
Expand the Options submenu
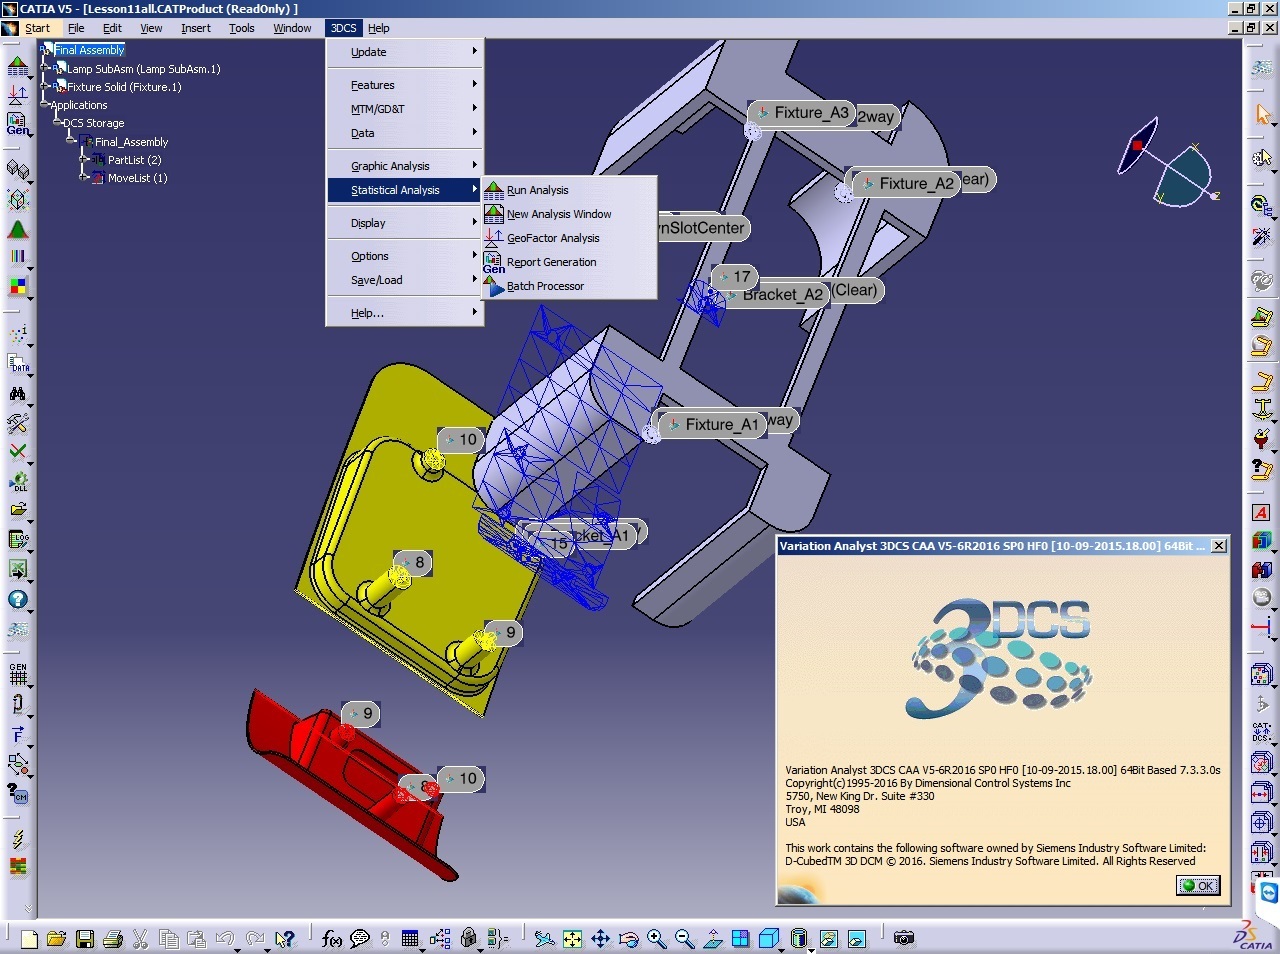pyautogui.click(x=405, y=256)
